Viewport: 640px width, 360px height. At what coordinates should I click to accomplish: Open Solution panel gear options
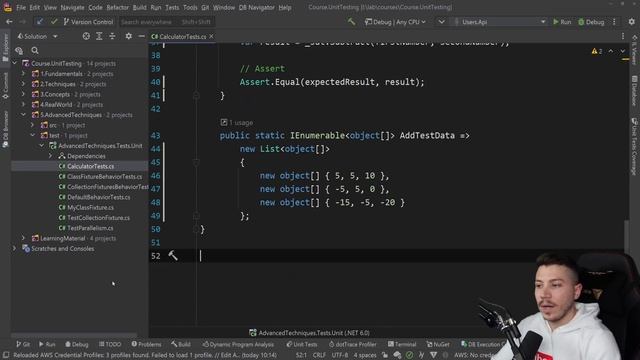129,36
